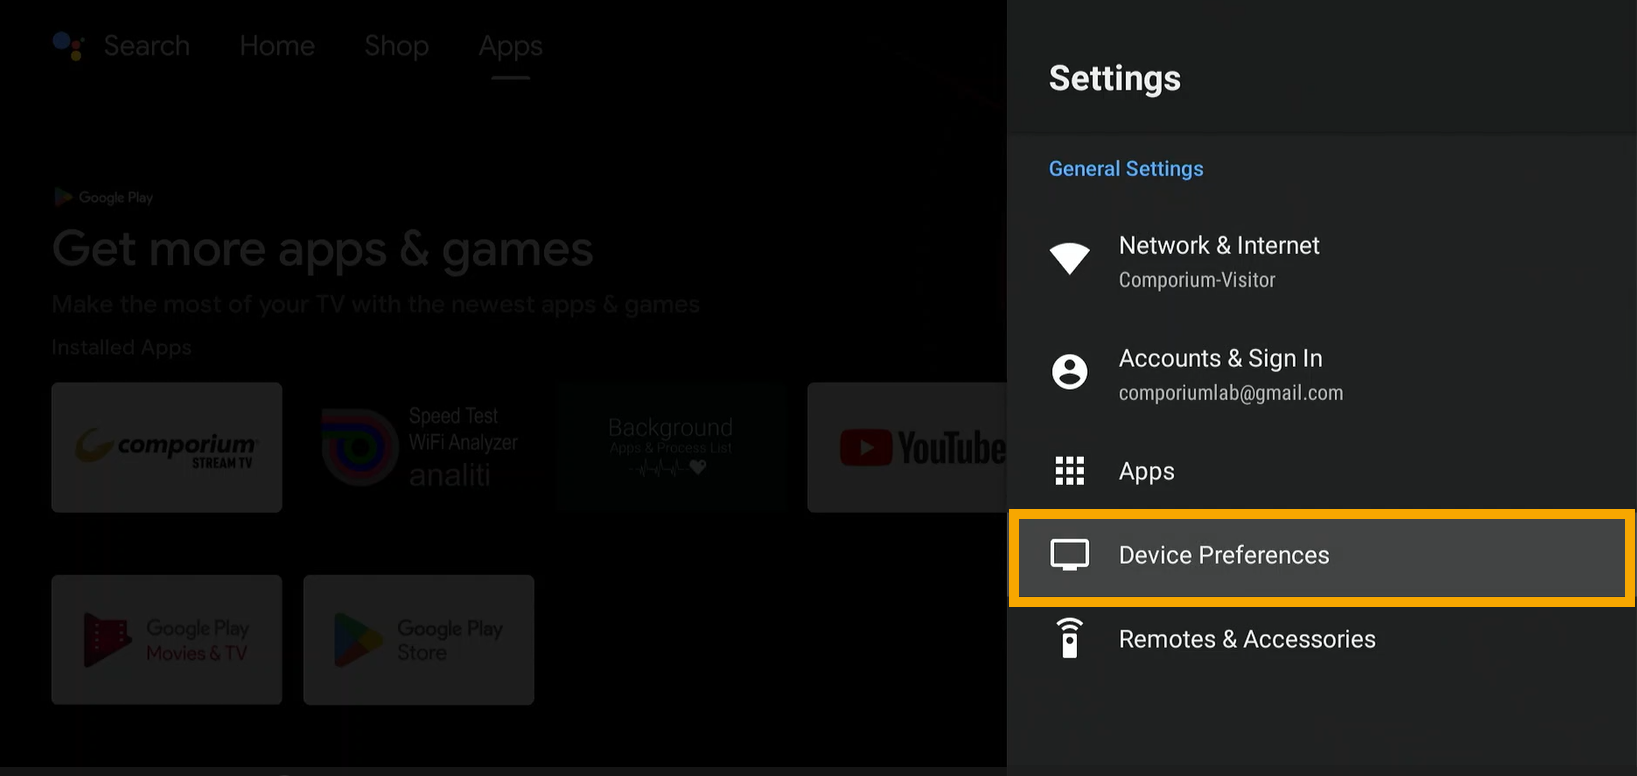Click the General Settings heading
This screenshot has width=1637, height=776.
(1126, 169)
